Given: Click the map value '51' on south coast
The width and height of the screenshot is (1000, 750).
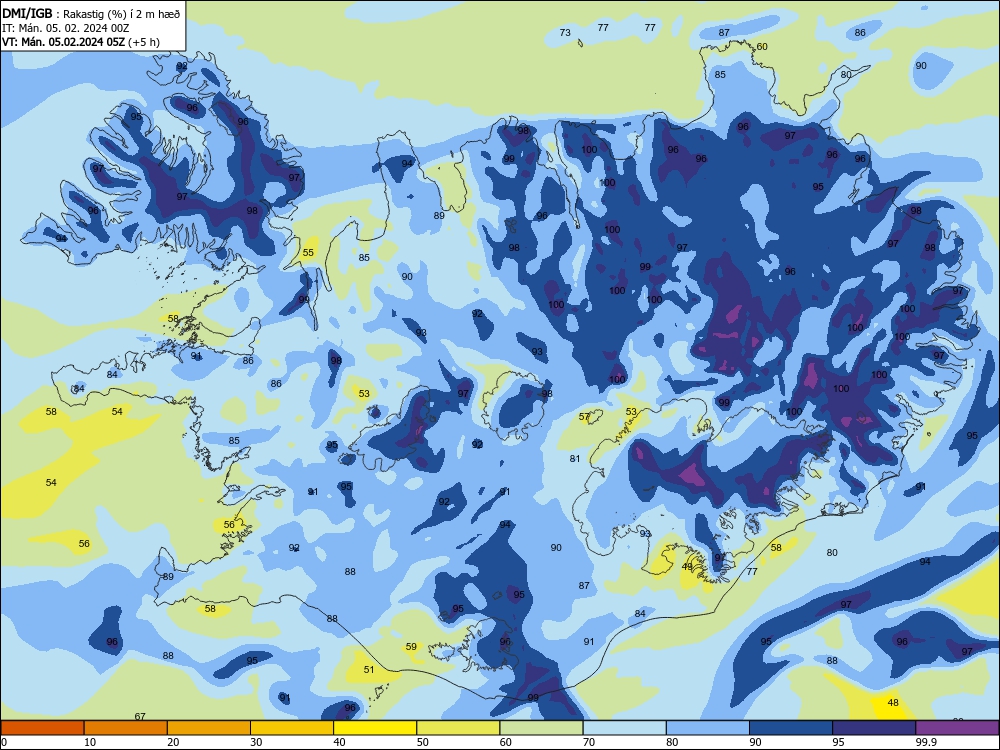Looking at the screenshot, I should tap(369, 670).
